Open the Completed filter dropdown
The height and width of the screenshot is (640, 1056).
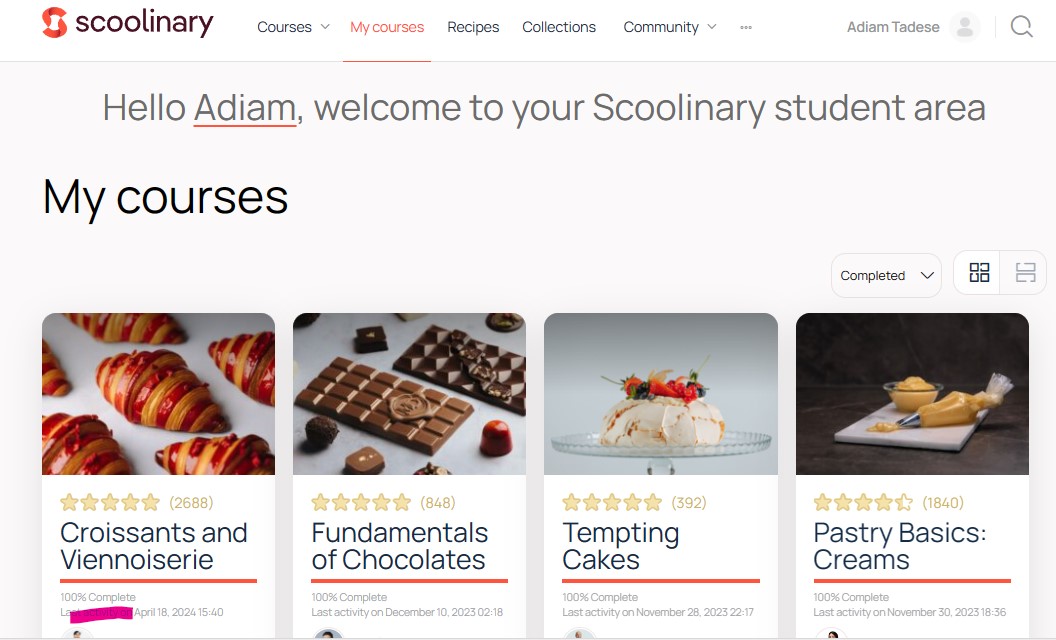click(x=926, y=275)
